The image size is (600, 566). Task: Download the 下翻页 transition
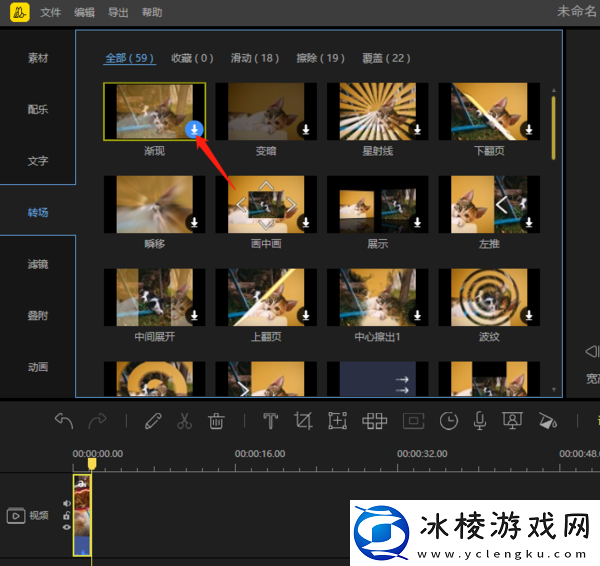[x=529, y=130]
